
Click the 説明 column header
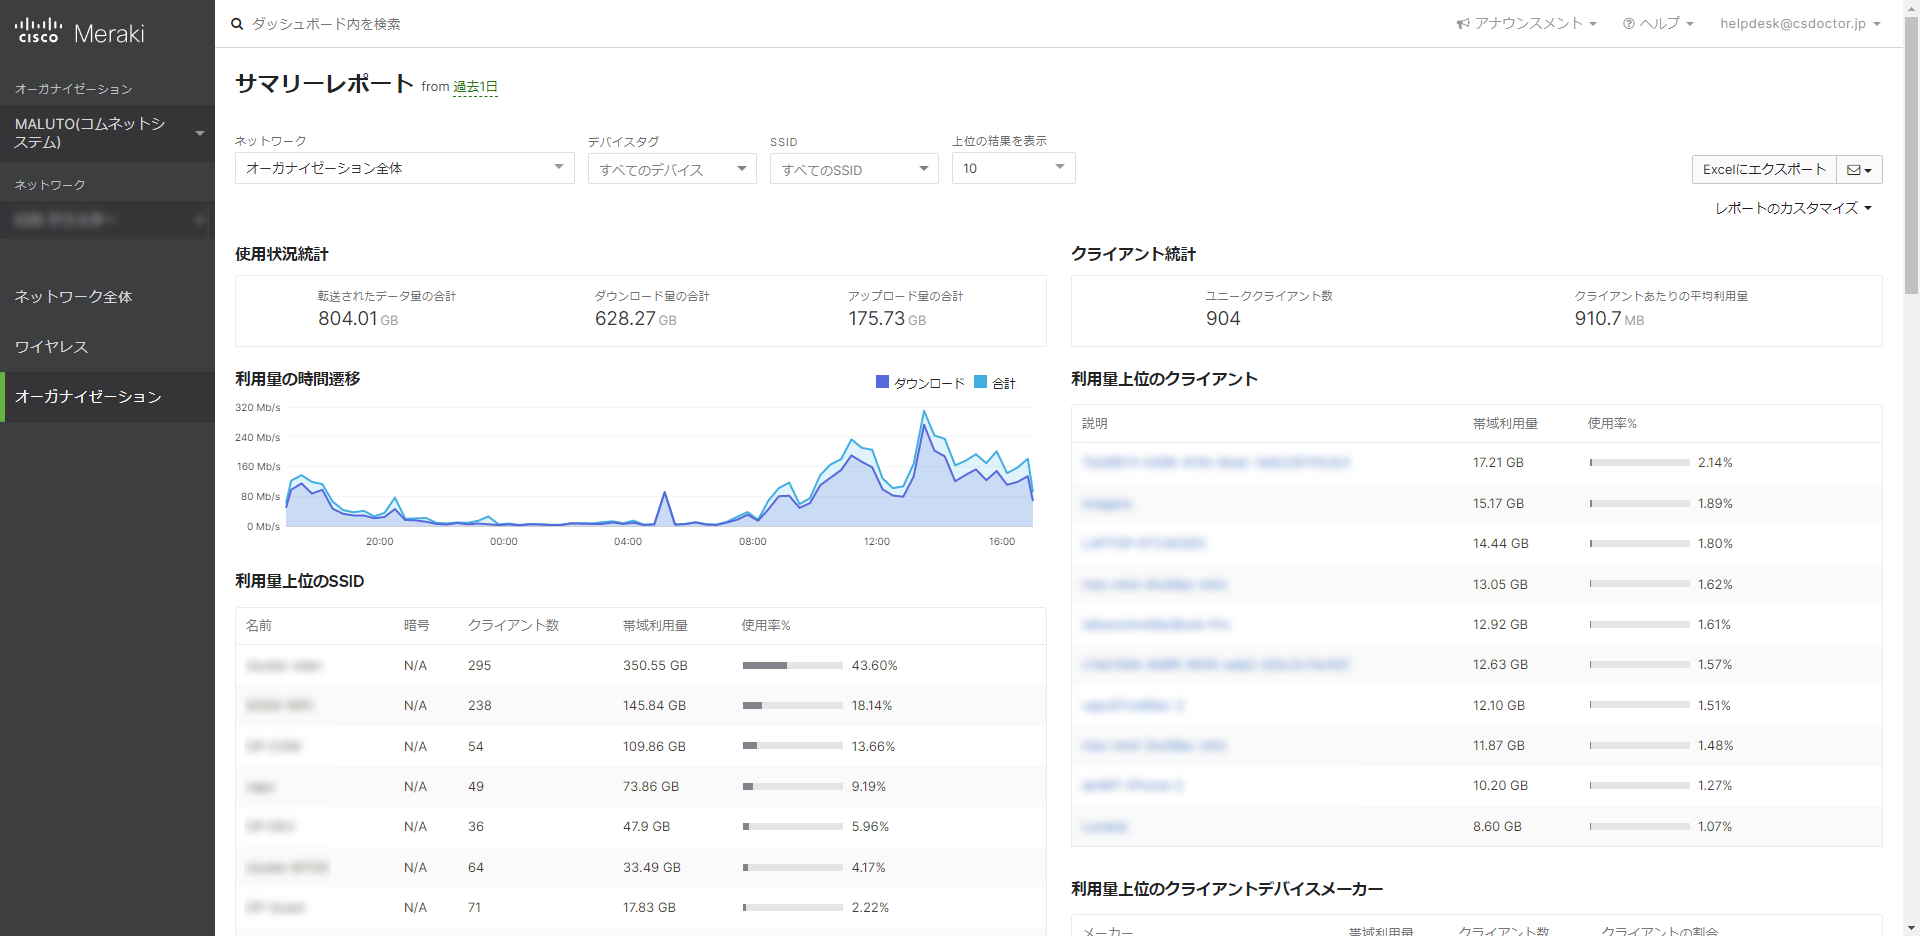(x=1095, y=423)
